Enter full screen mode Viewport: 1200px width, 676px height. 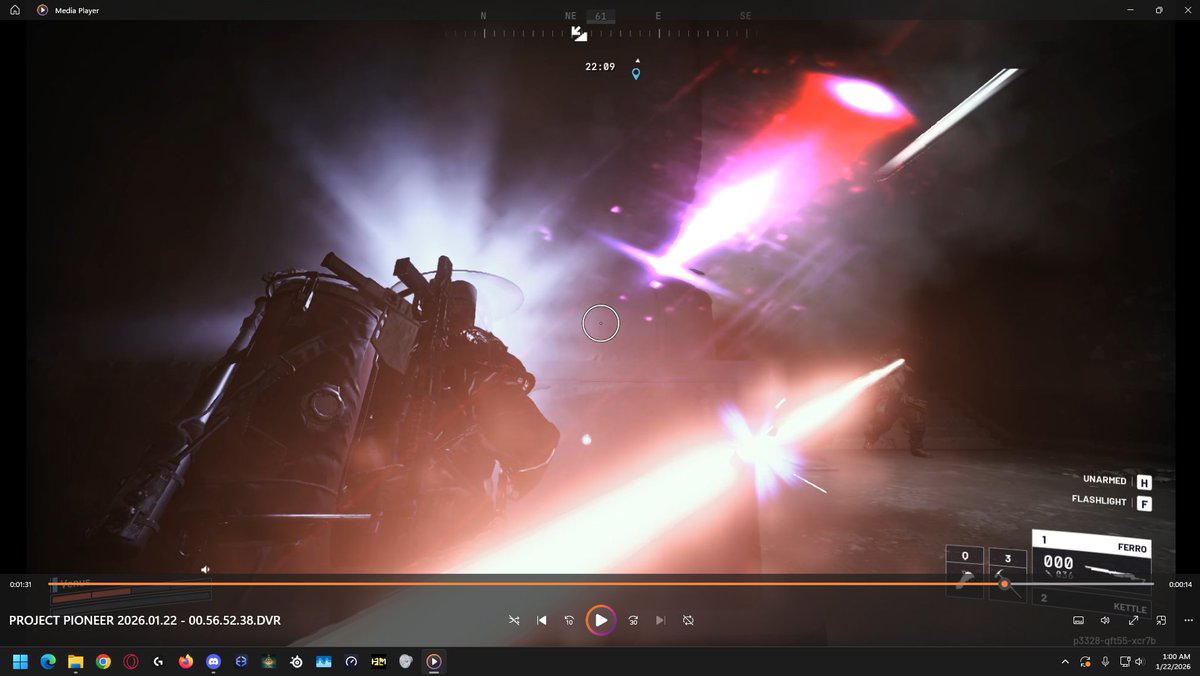pyautogui.click(x=1133, y=620)
